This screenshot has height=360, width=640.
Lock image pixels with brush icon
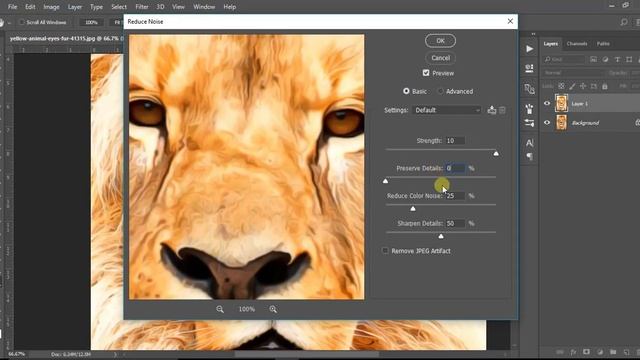pyautogui.click(x=572, y=86)
